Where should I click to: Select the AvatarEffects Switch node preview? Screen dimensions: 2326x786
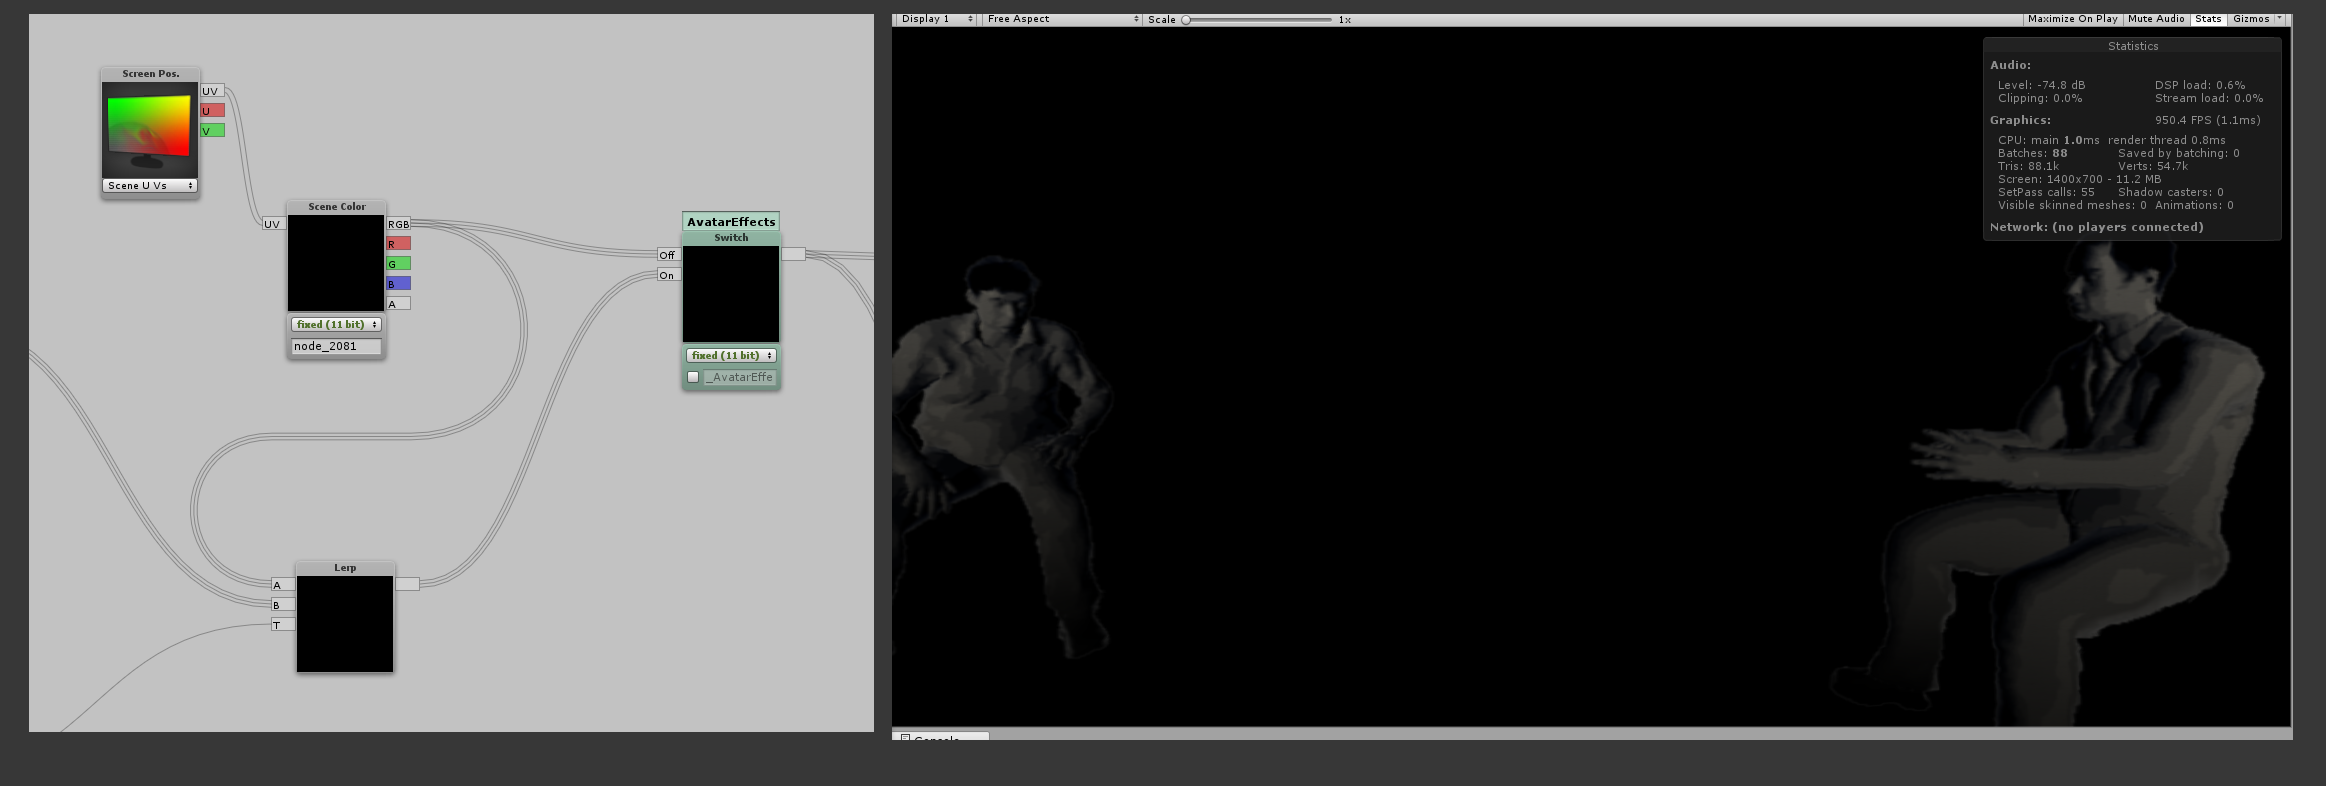tap(731, 294)
